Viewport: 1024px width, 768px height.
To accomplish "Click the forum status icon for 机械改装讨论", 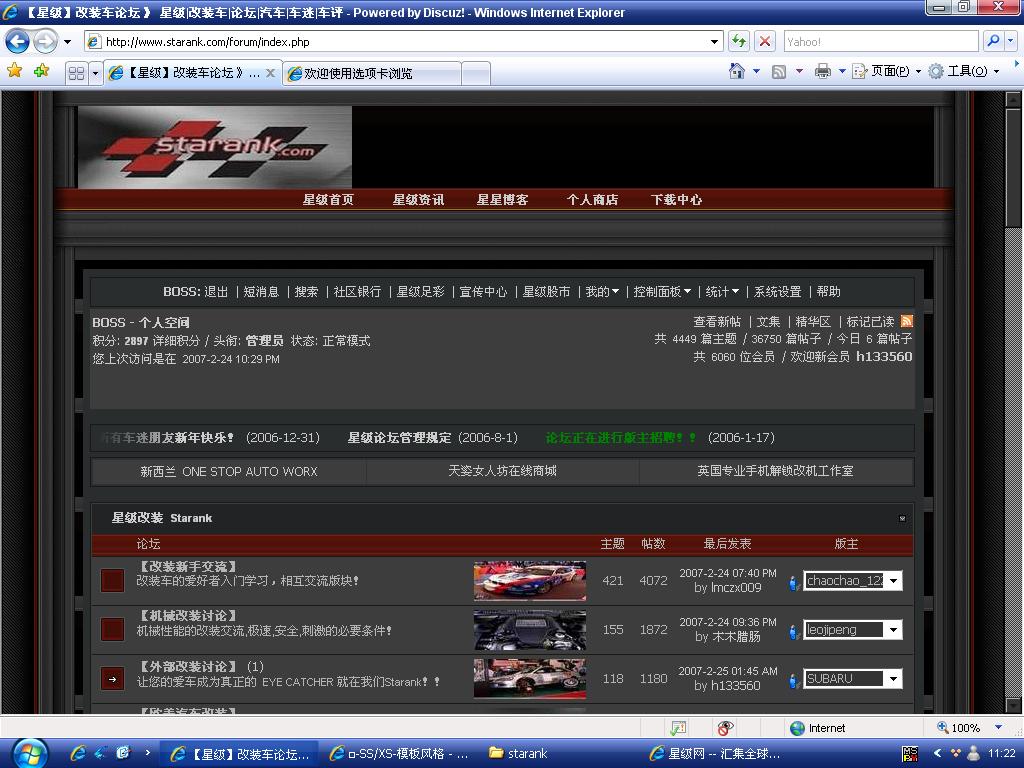I will [x=112, y=630].
